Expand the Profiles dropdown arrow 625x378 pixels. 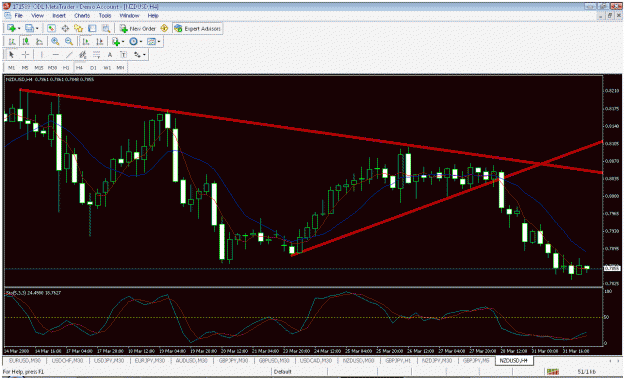coord(37,29)
